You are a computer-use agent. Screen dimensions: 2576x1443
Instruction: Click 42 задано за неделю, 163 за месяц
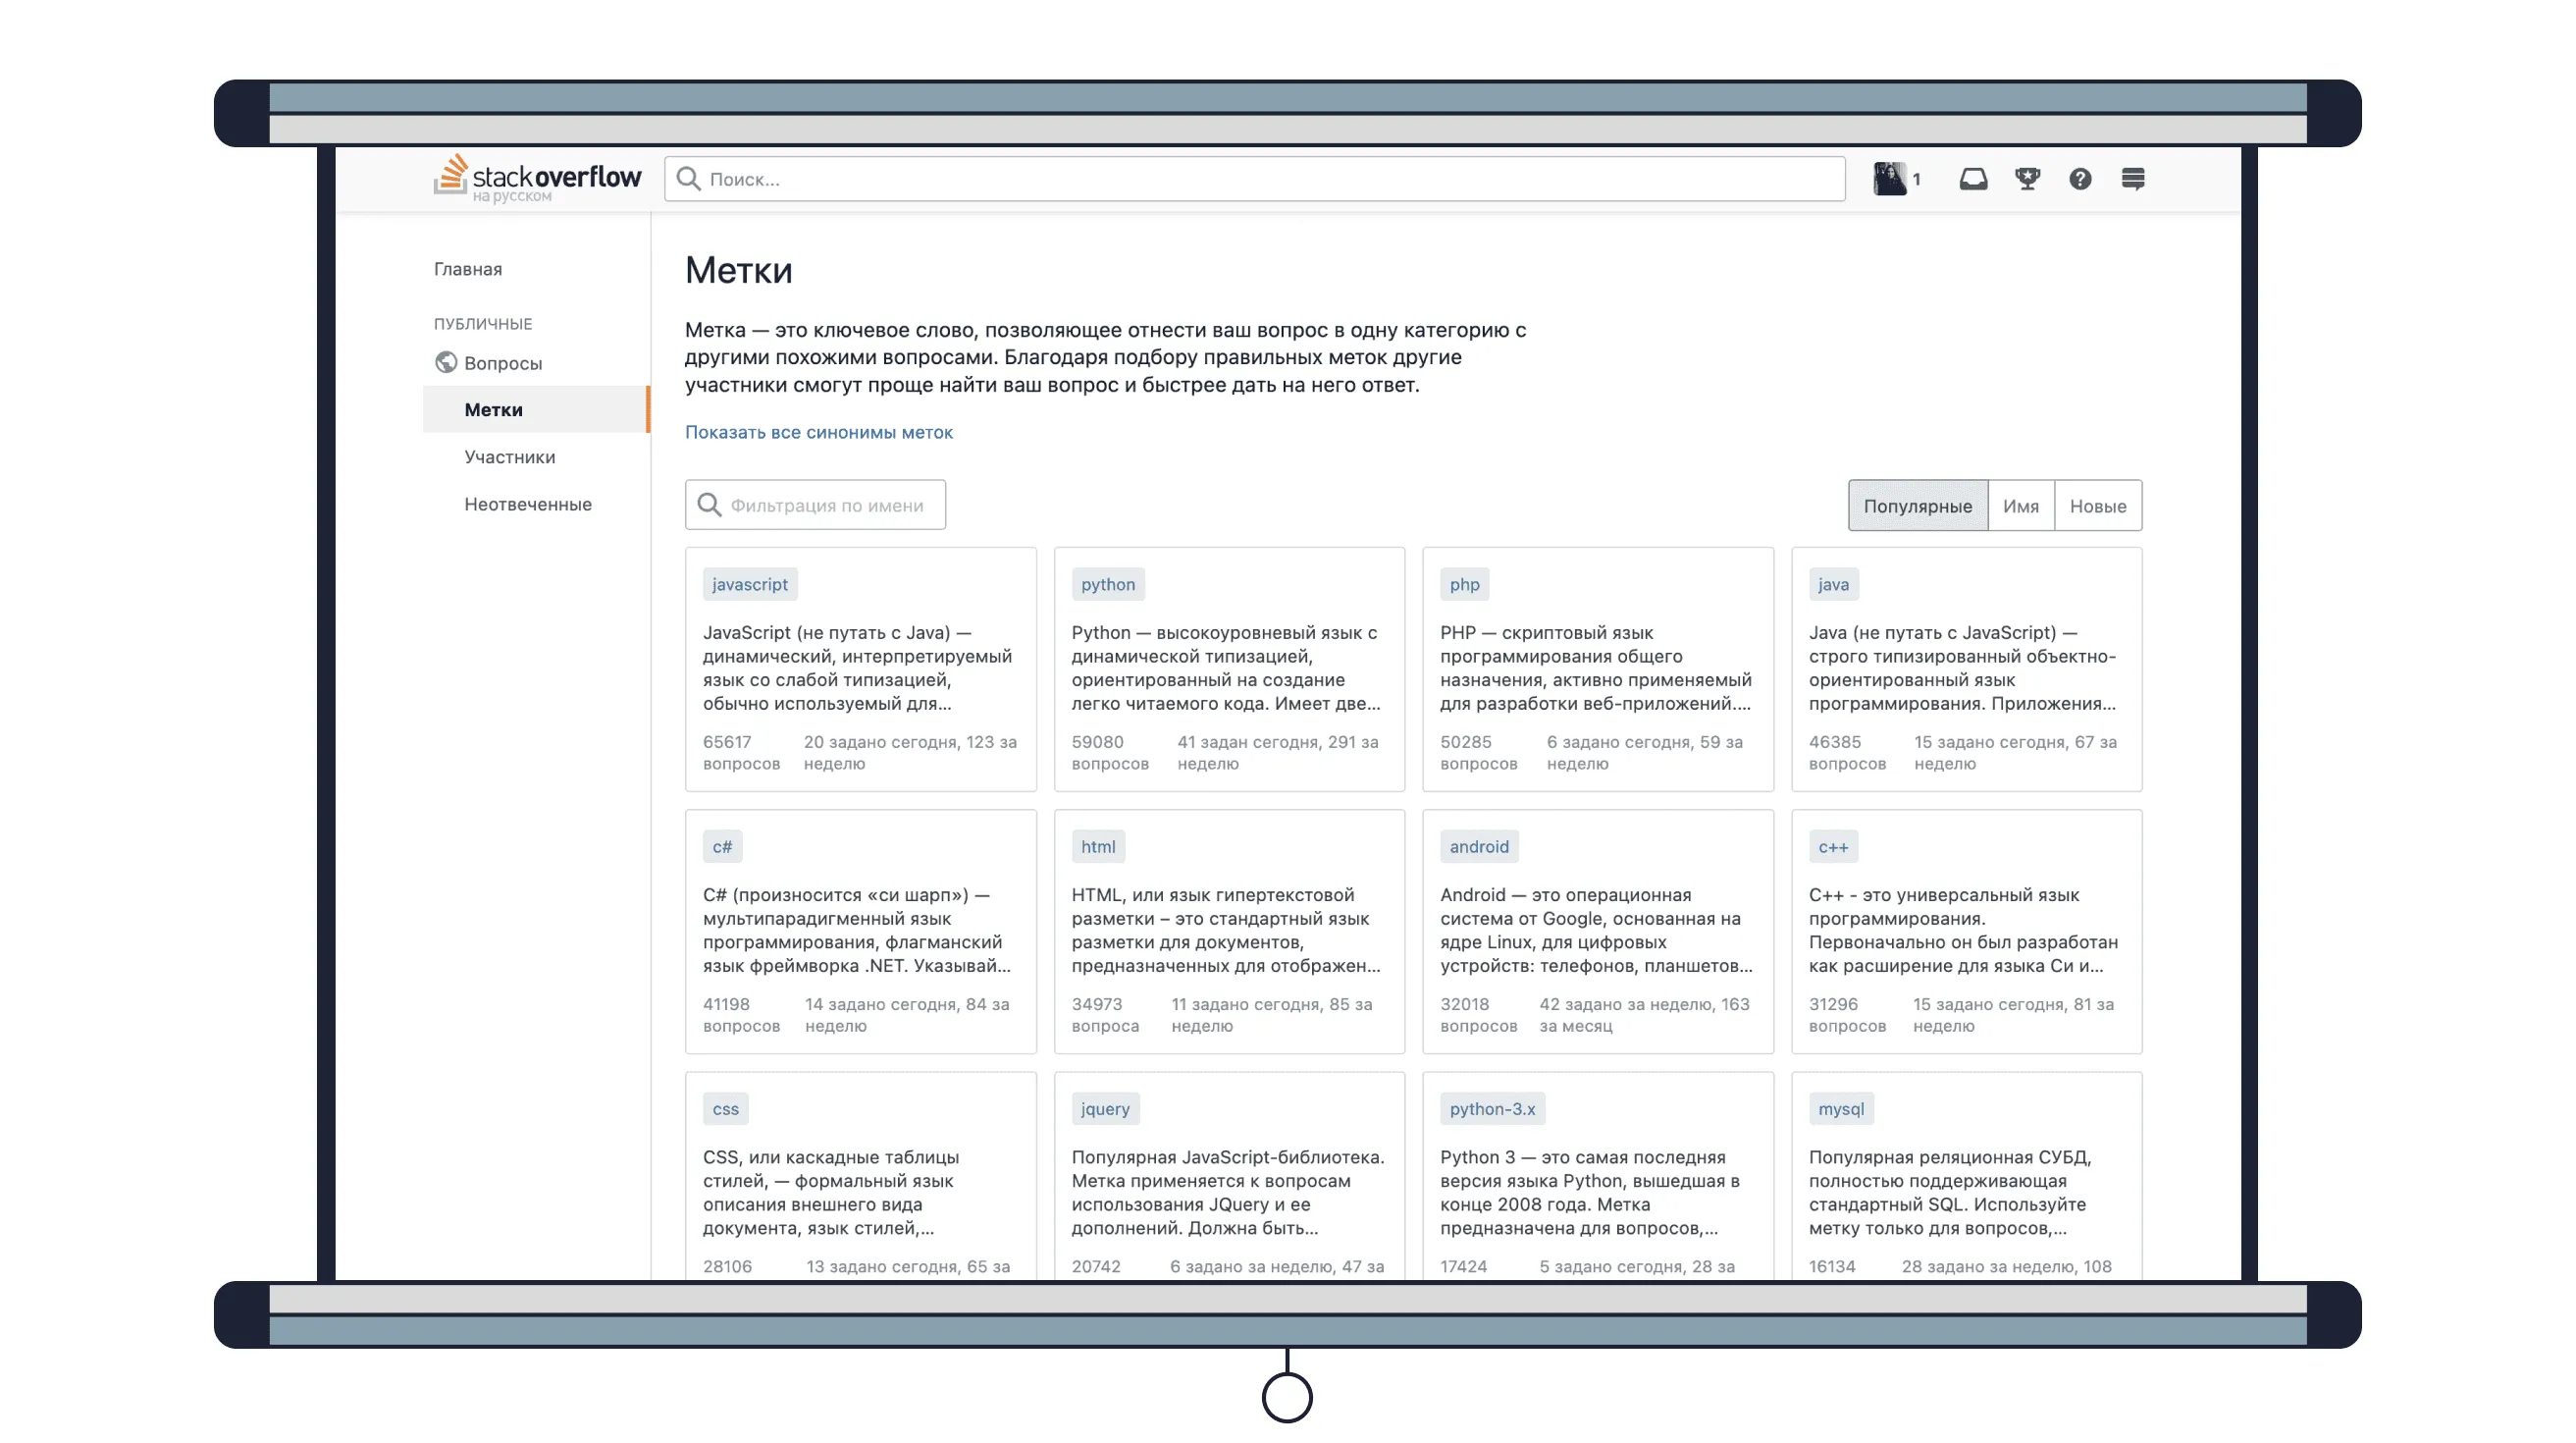1644,1015
